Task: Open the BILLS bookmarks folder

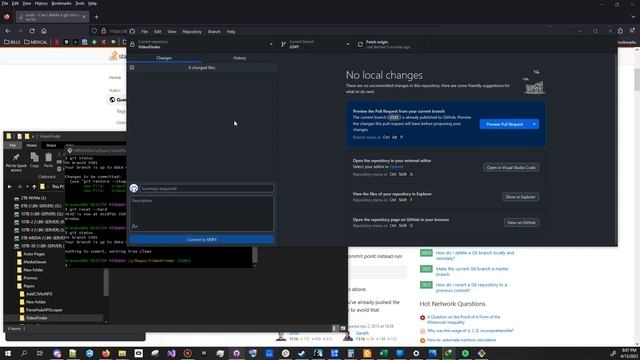Action: tap(12, 42)
